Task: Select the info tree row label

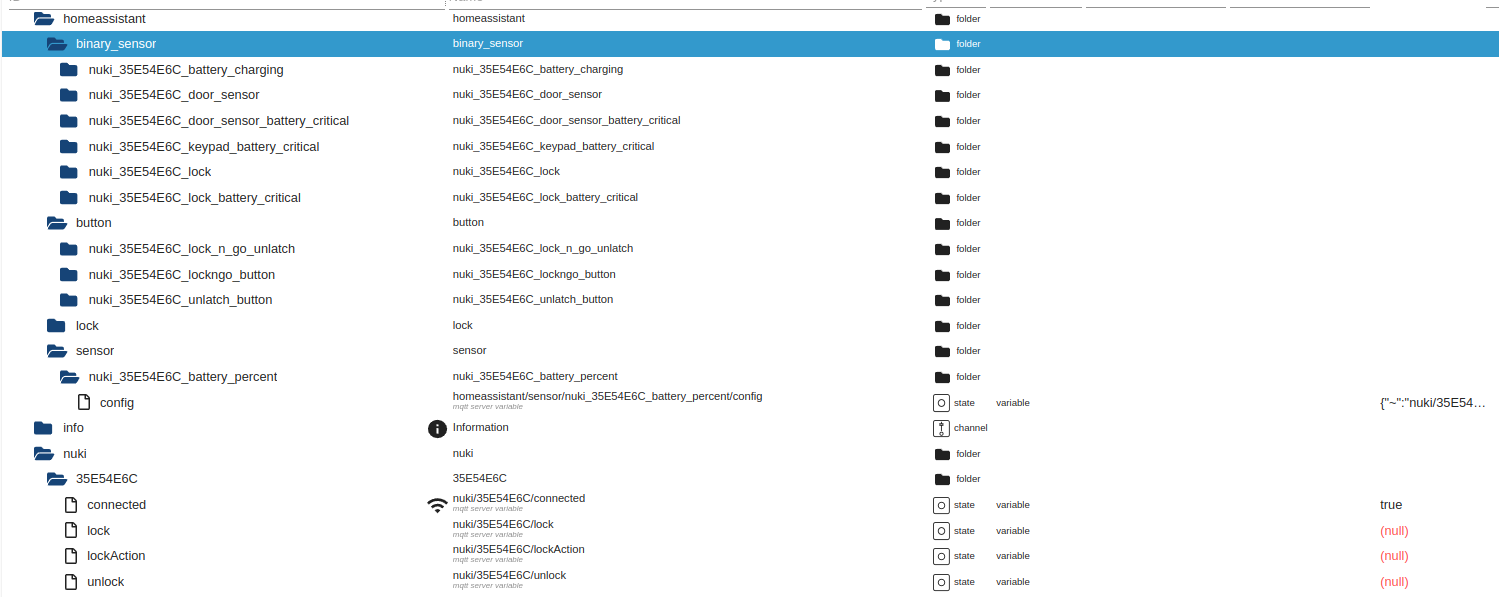Action: tap(73, 428)
